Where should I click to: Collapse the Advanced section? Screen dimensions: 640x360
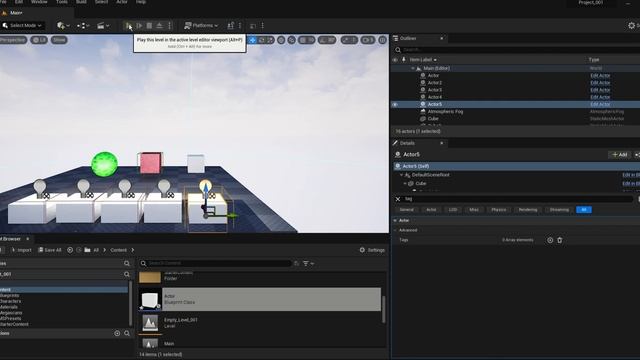(x=395, y=230)
